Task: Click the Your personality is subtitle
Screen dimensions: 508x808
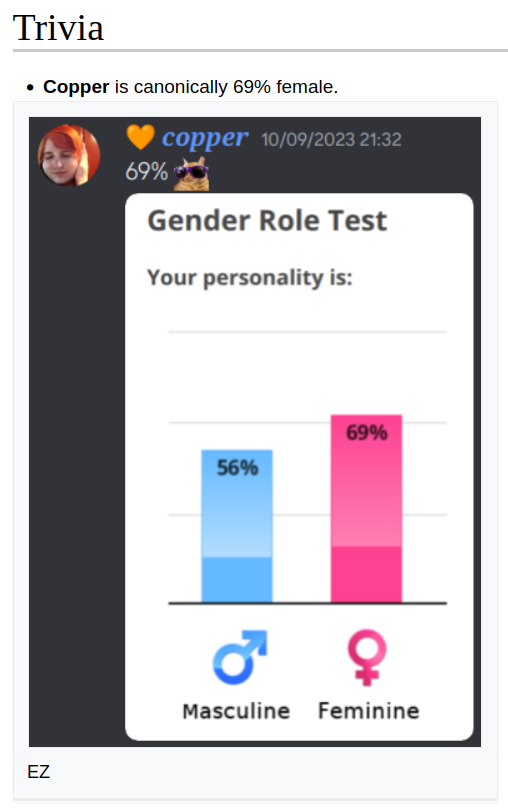Action: (250, 278)
